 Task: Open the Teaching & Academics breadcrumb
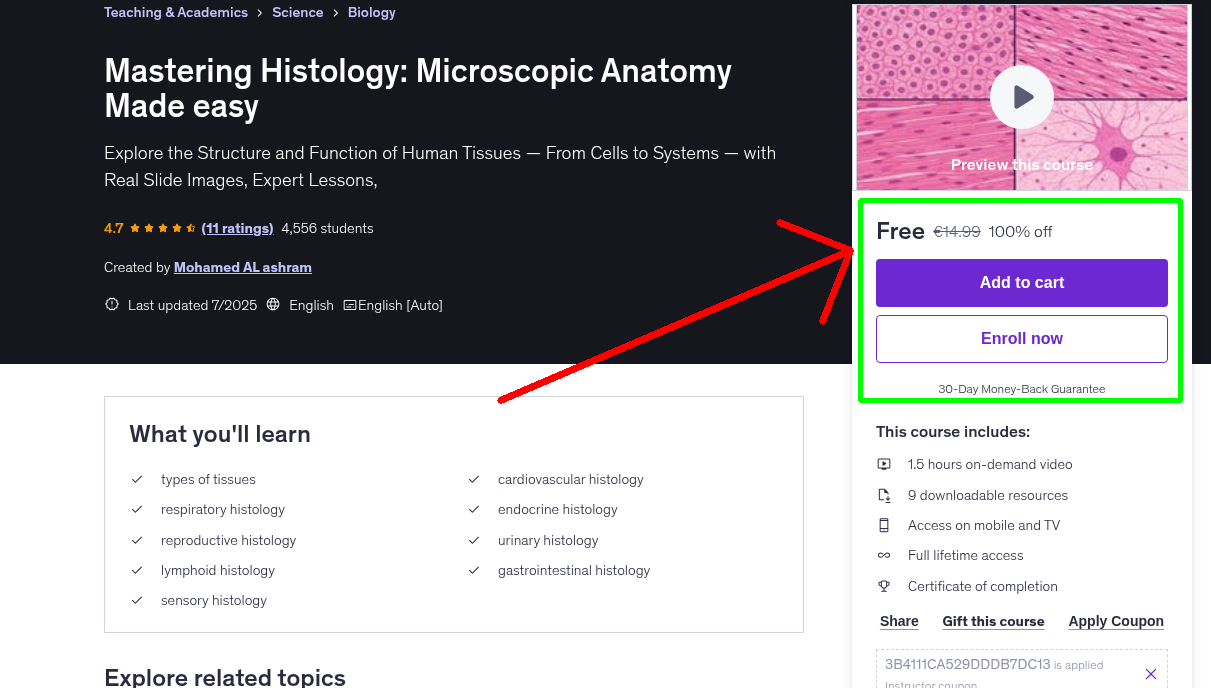[176, 12]
